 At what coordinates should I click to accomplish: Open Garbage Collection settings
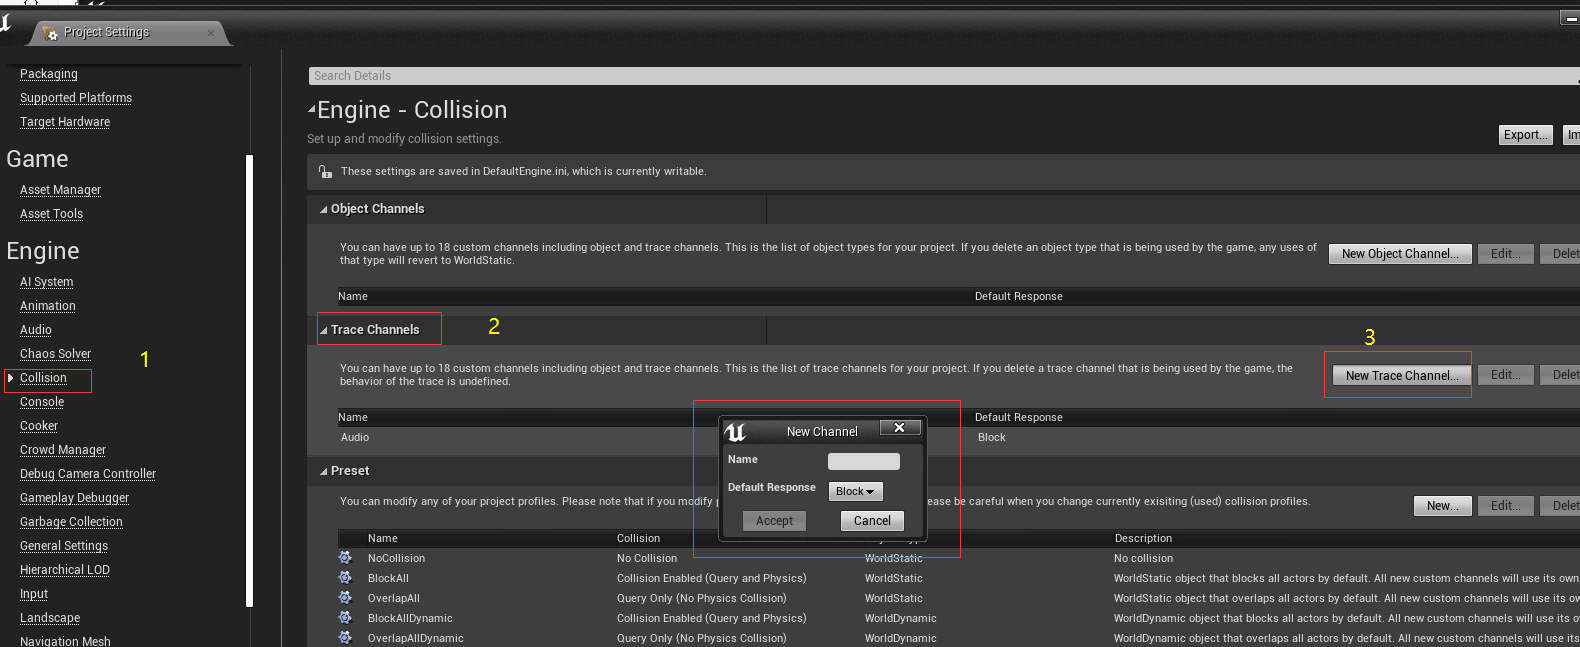(71, 522)
